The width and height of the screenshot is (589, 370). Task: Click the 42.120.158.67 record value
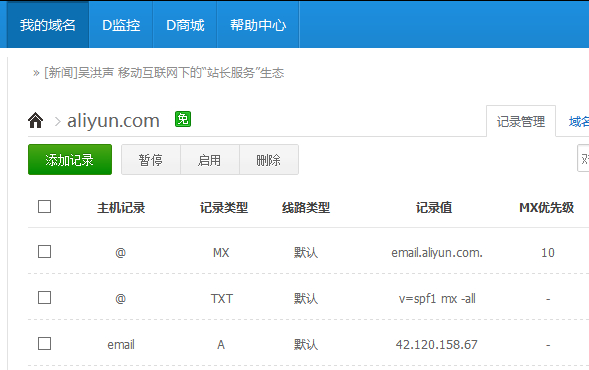pyautogui.click(x=436, y=344)
